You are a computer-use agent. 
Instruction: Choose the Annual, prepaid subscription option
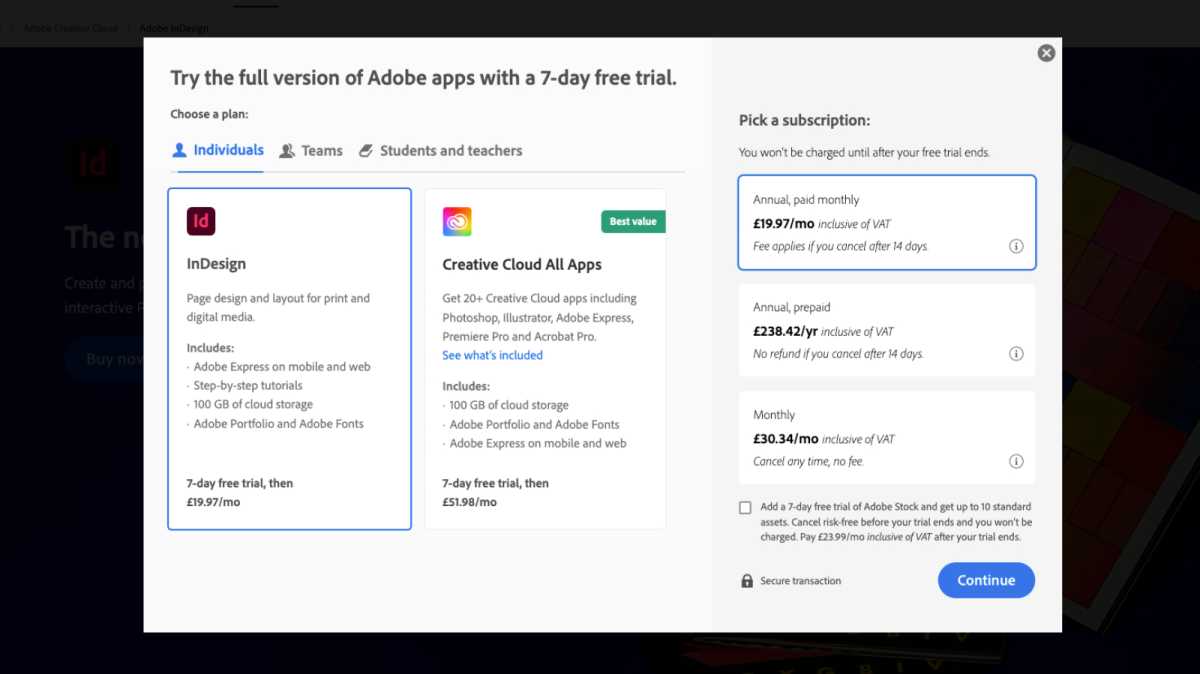(887, 330)
